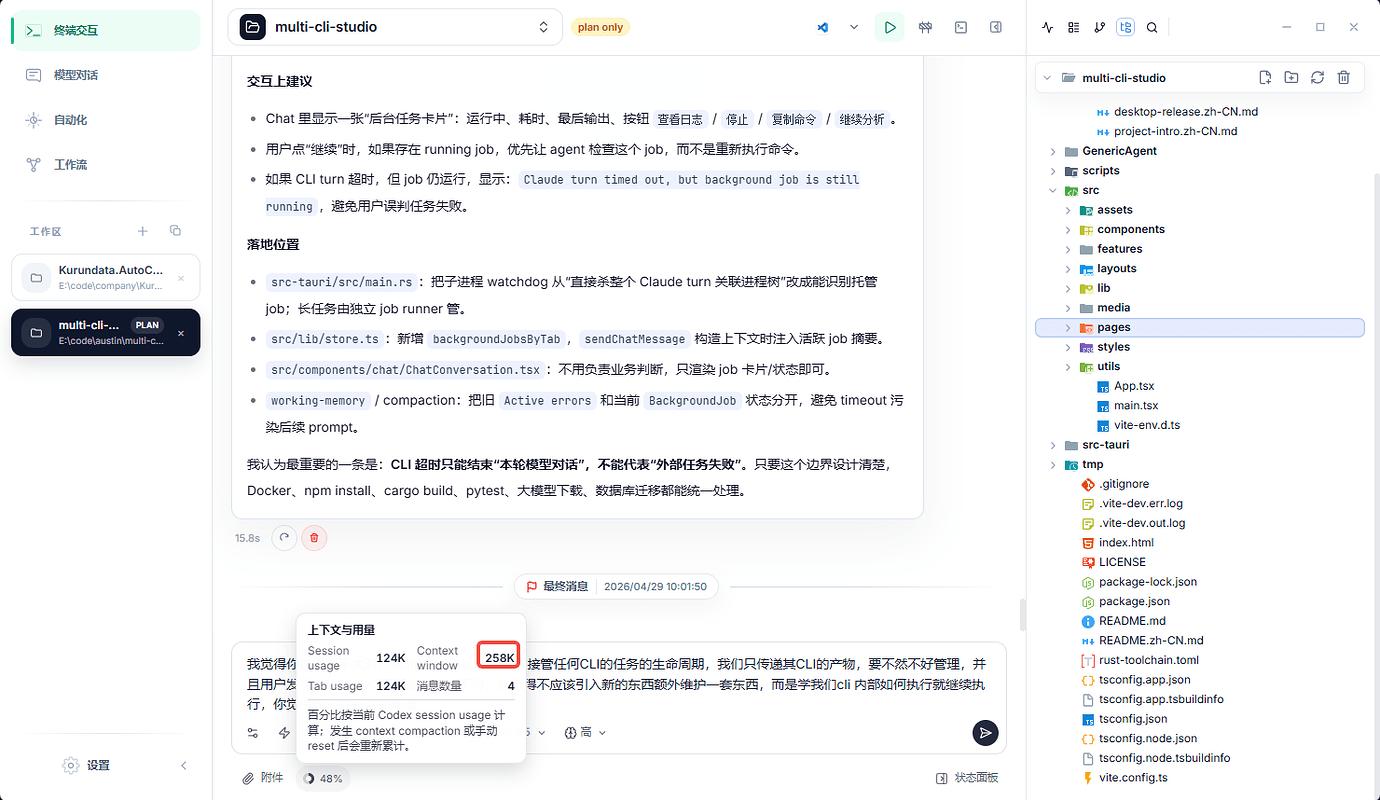Select the pages folder row
Screen dimensions: 1380x800
coord(1200,327)
